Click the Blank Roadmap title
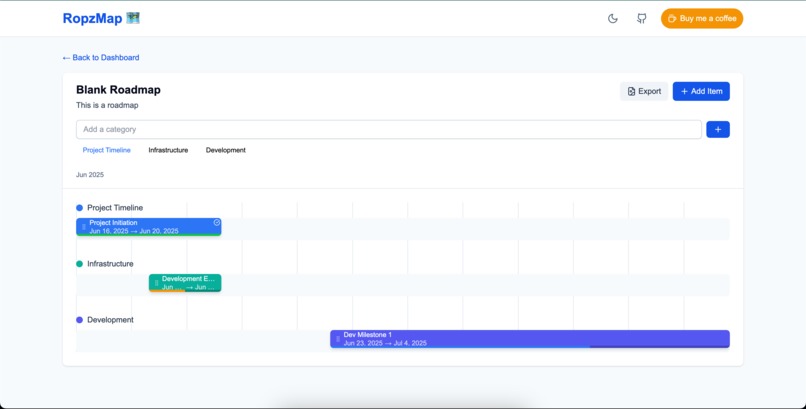The width and height of the screenshot is (806, 409). point(118,90)
